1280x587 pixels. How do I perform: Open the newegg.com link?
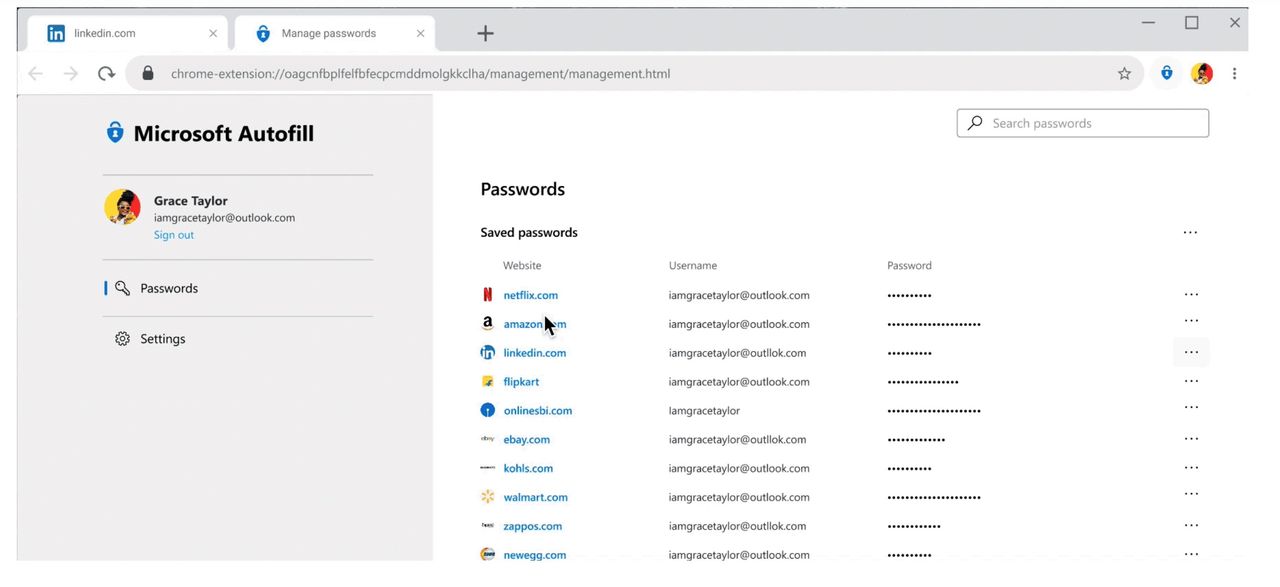tap(535, 555)
